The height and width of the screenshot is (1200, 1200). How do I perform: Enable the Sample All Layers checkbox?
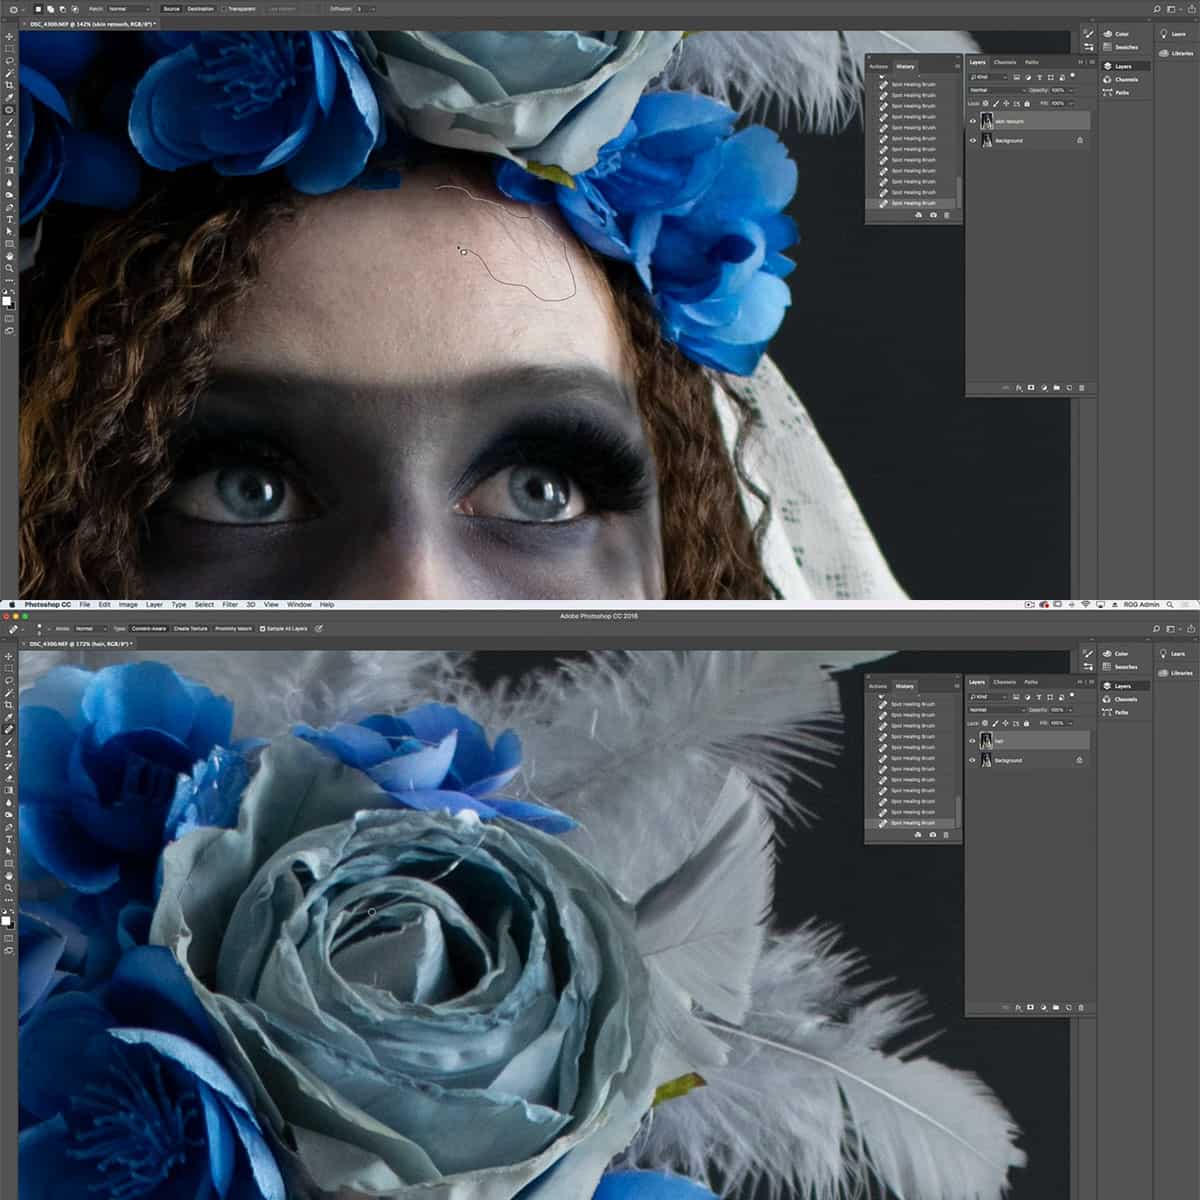coord(262,628)
